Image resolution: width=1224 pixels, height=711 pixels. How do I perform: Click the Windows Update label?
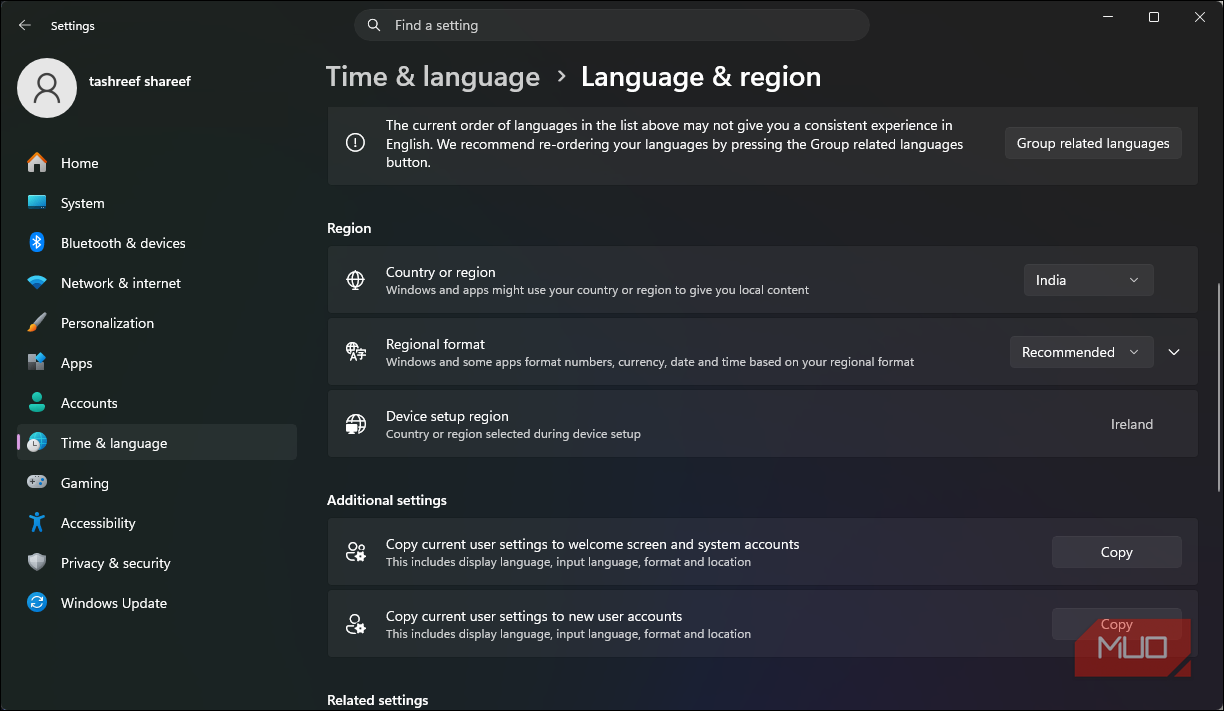[x=114, y=603]
